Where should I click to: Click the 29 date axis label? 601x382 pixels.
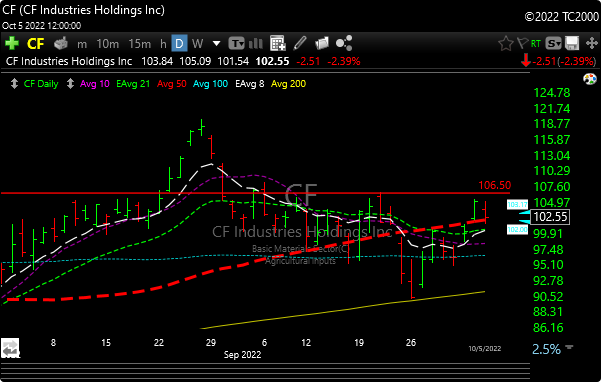[211, 343]
